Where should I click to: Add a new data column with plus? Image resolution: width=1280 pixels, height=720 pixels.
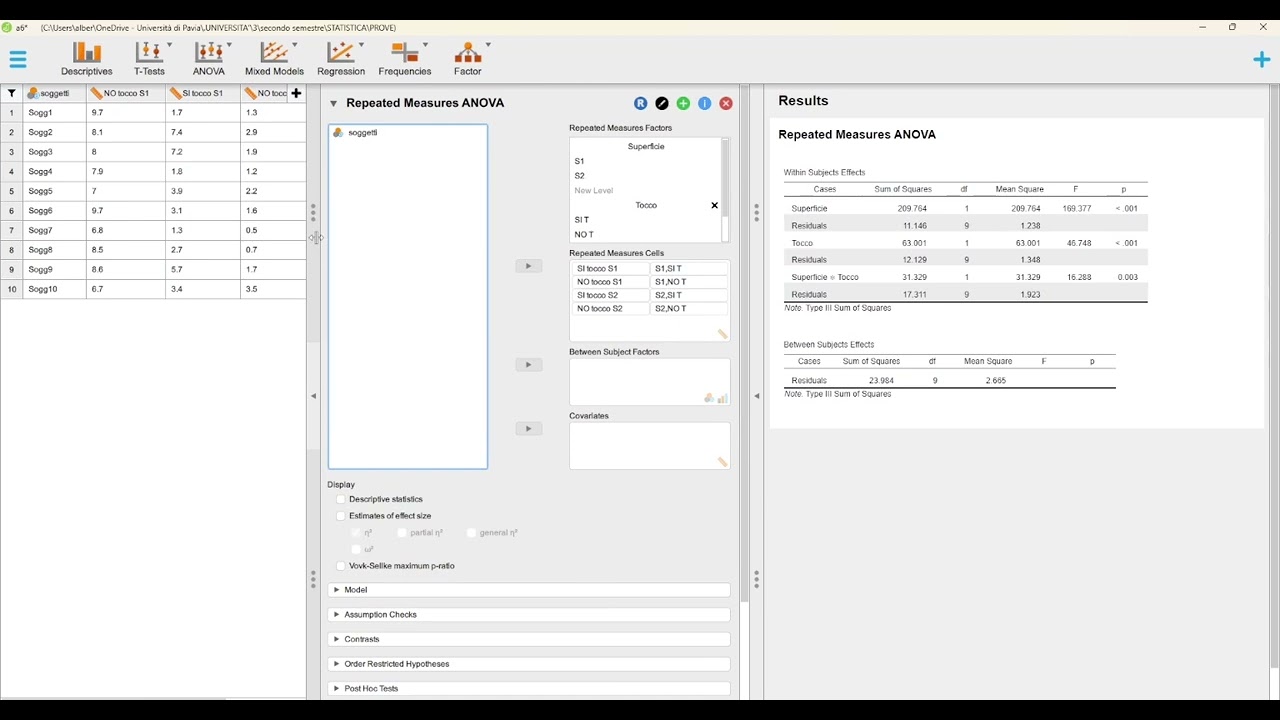(x=296, y=93)
